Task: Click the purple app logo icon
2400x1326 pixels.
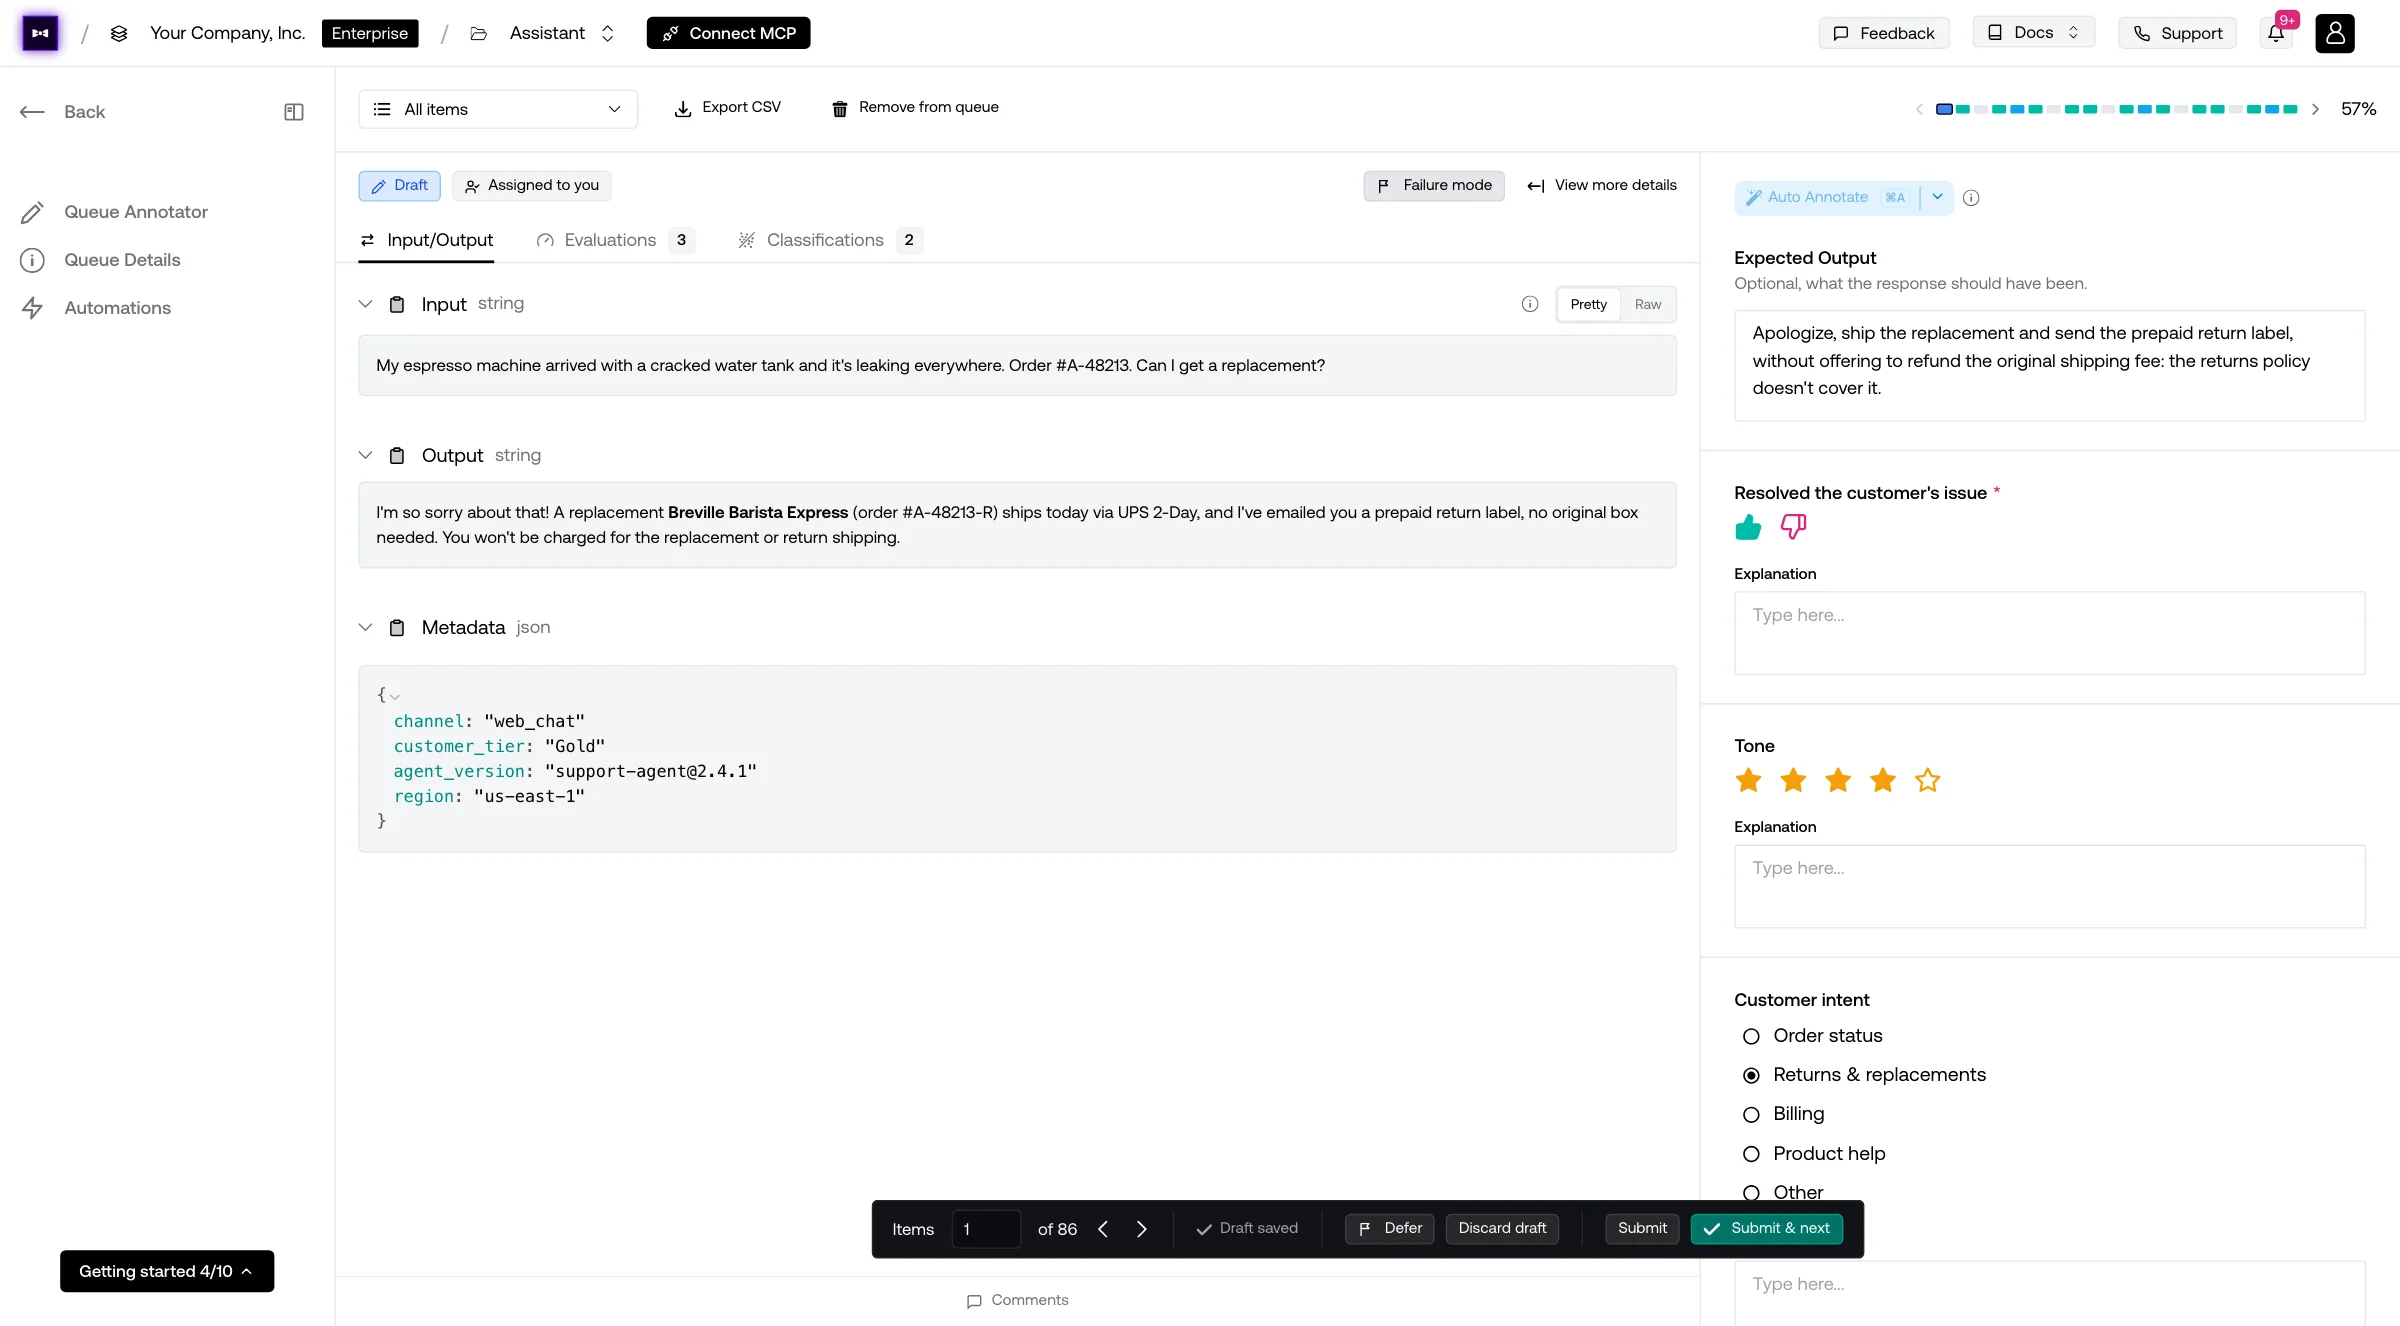Action: coord(40,33)
